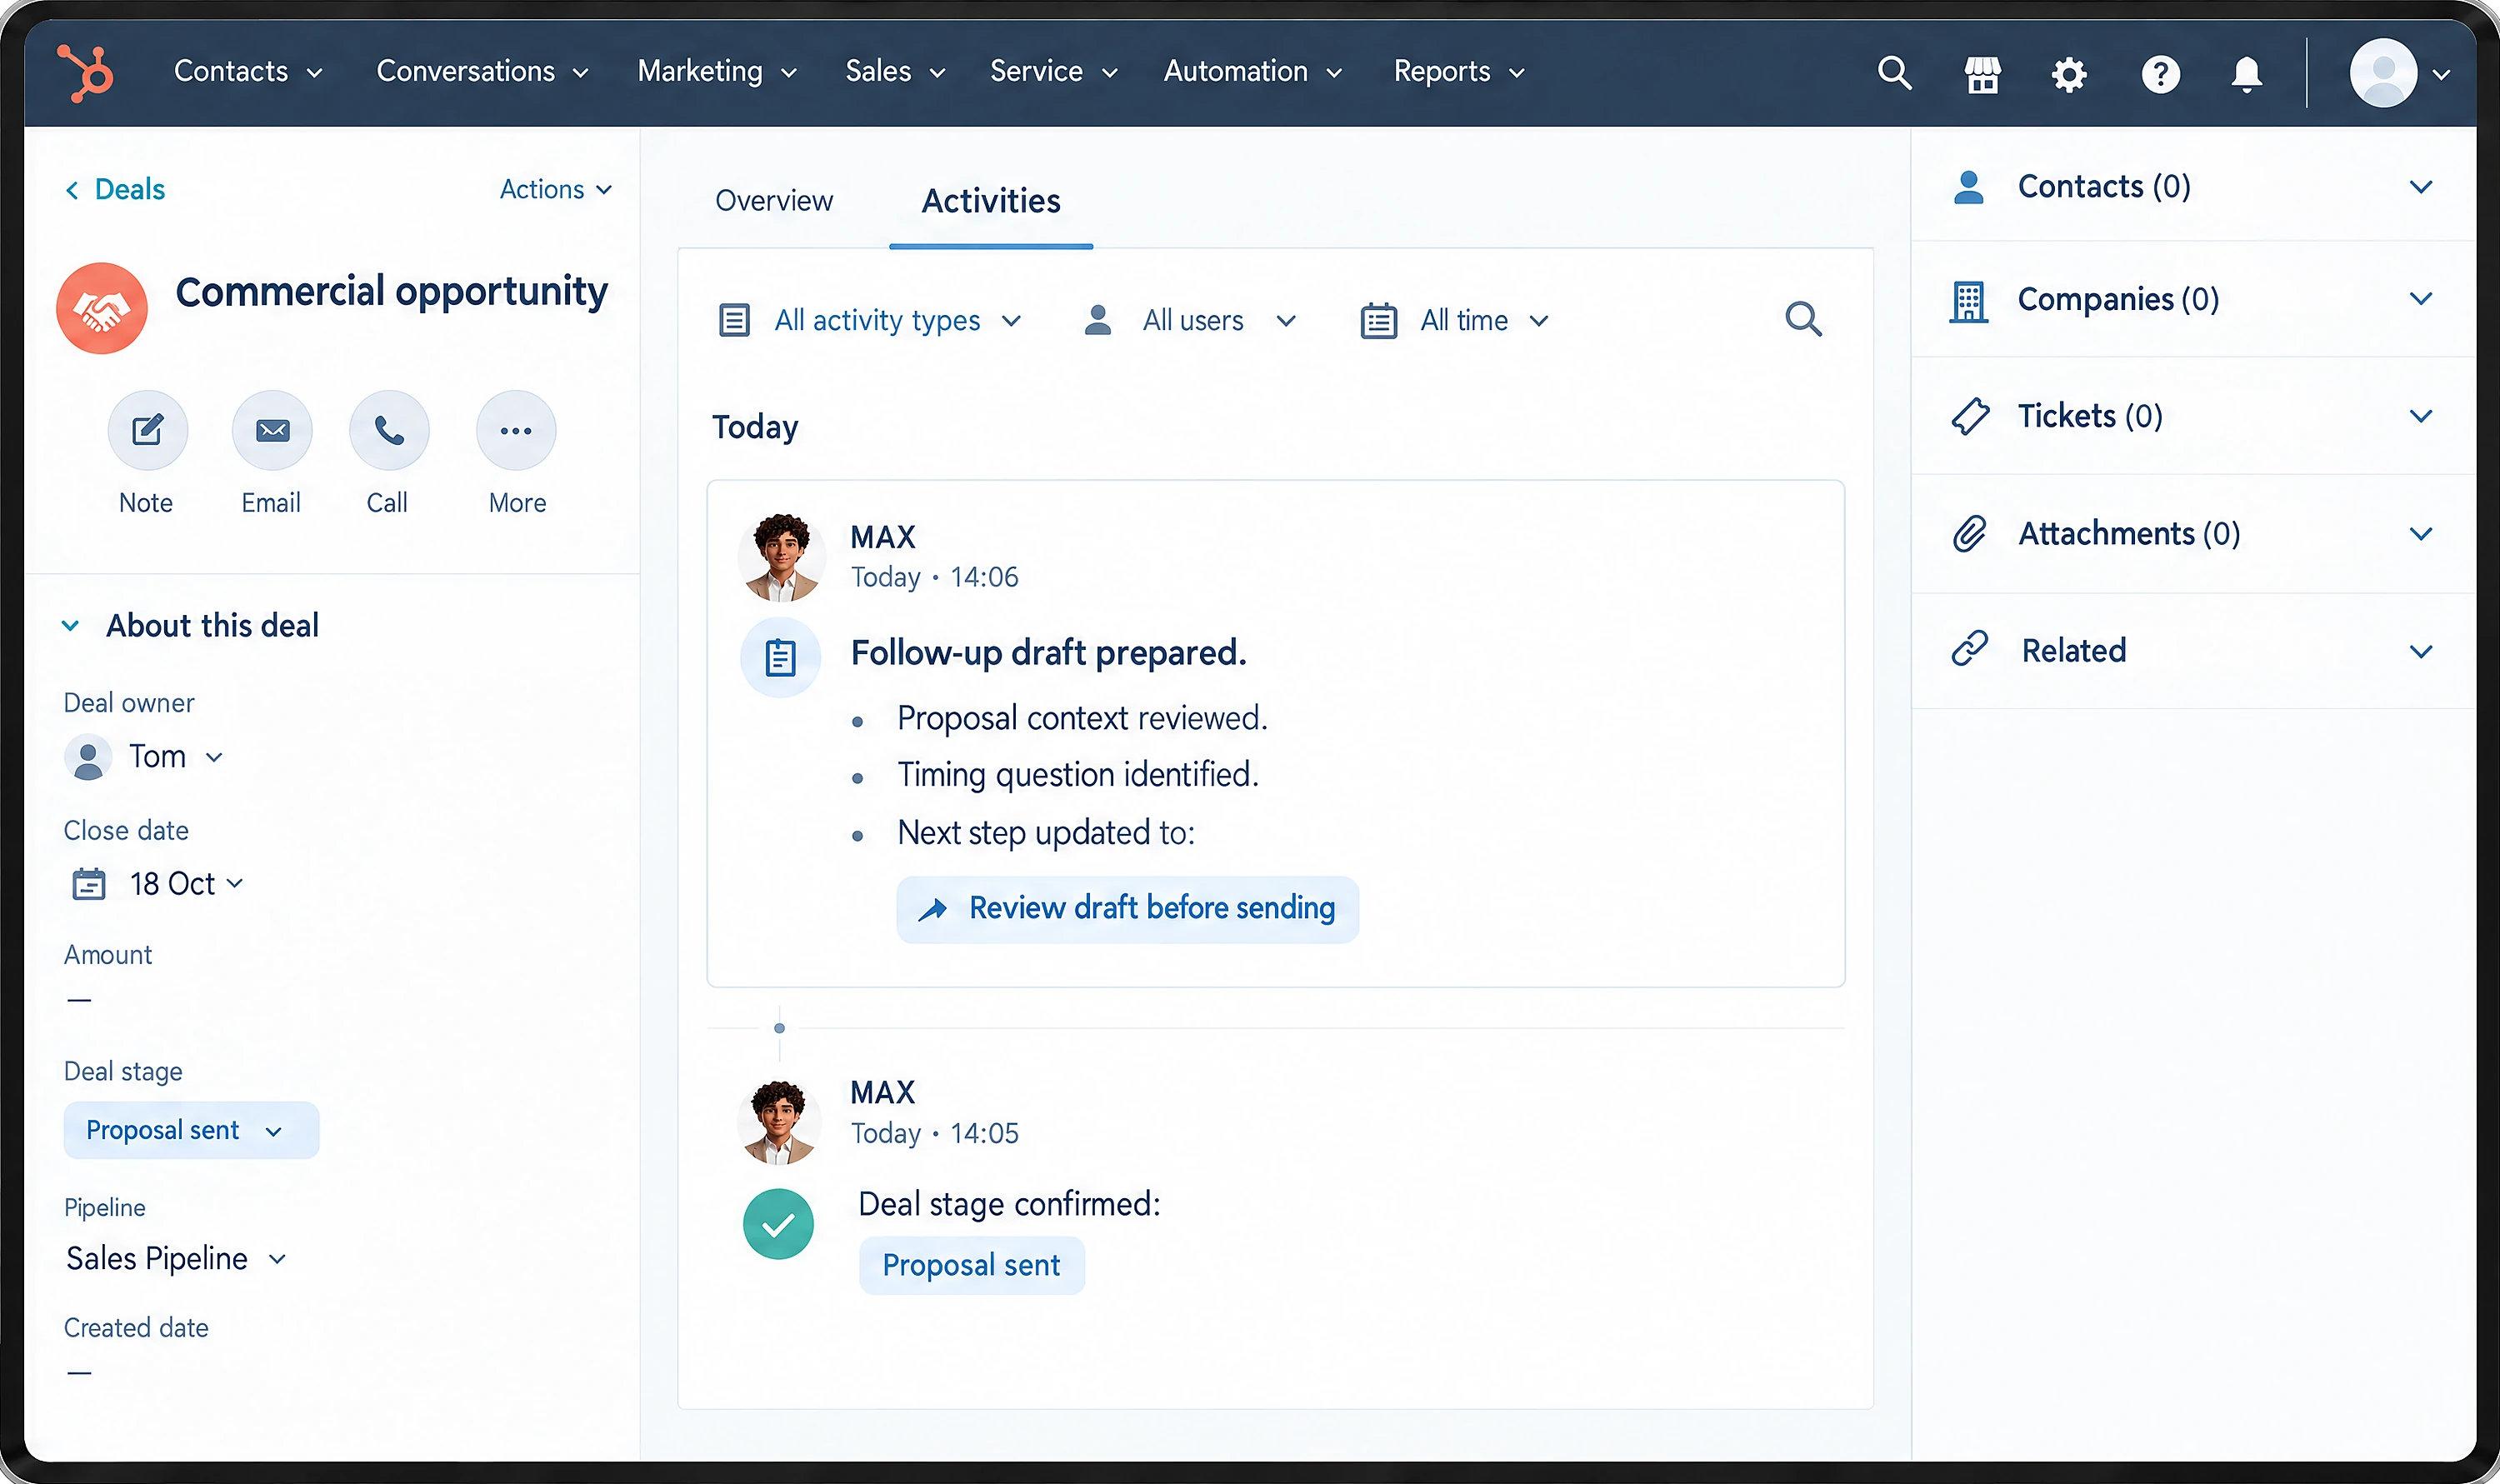
Task: Click the Close date calendar icon
Action: [x=89, y=884]
